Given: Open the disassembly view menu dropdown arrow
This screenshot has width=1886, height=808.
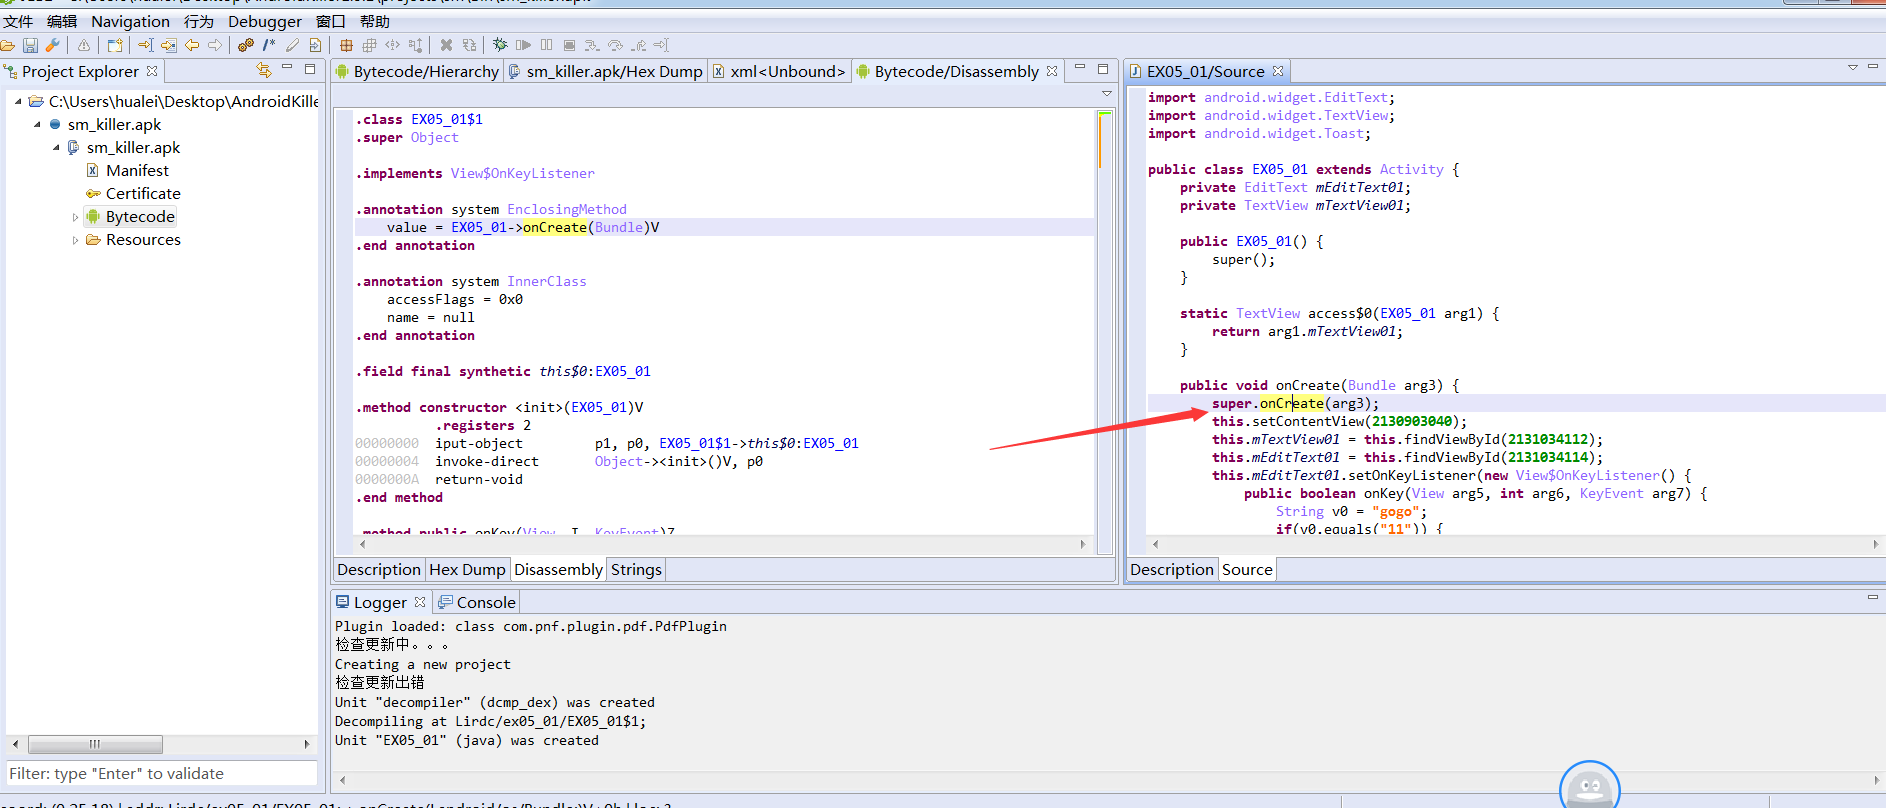Looking at the screenshot, I should pyautogui.click(x=1107, y=93).
